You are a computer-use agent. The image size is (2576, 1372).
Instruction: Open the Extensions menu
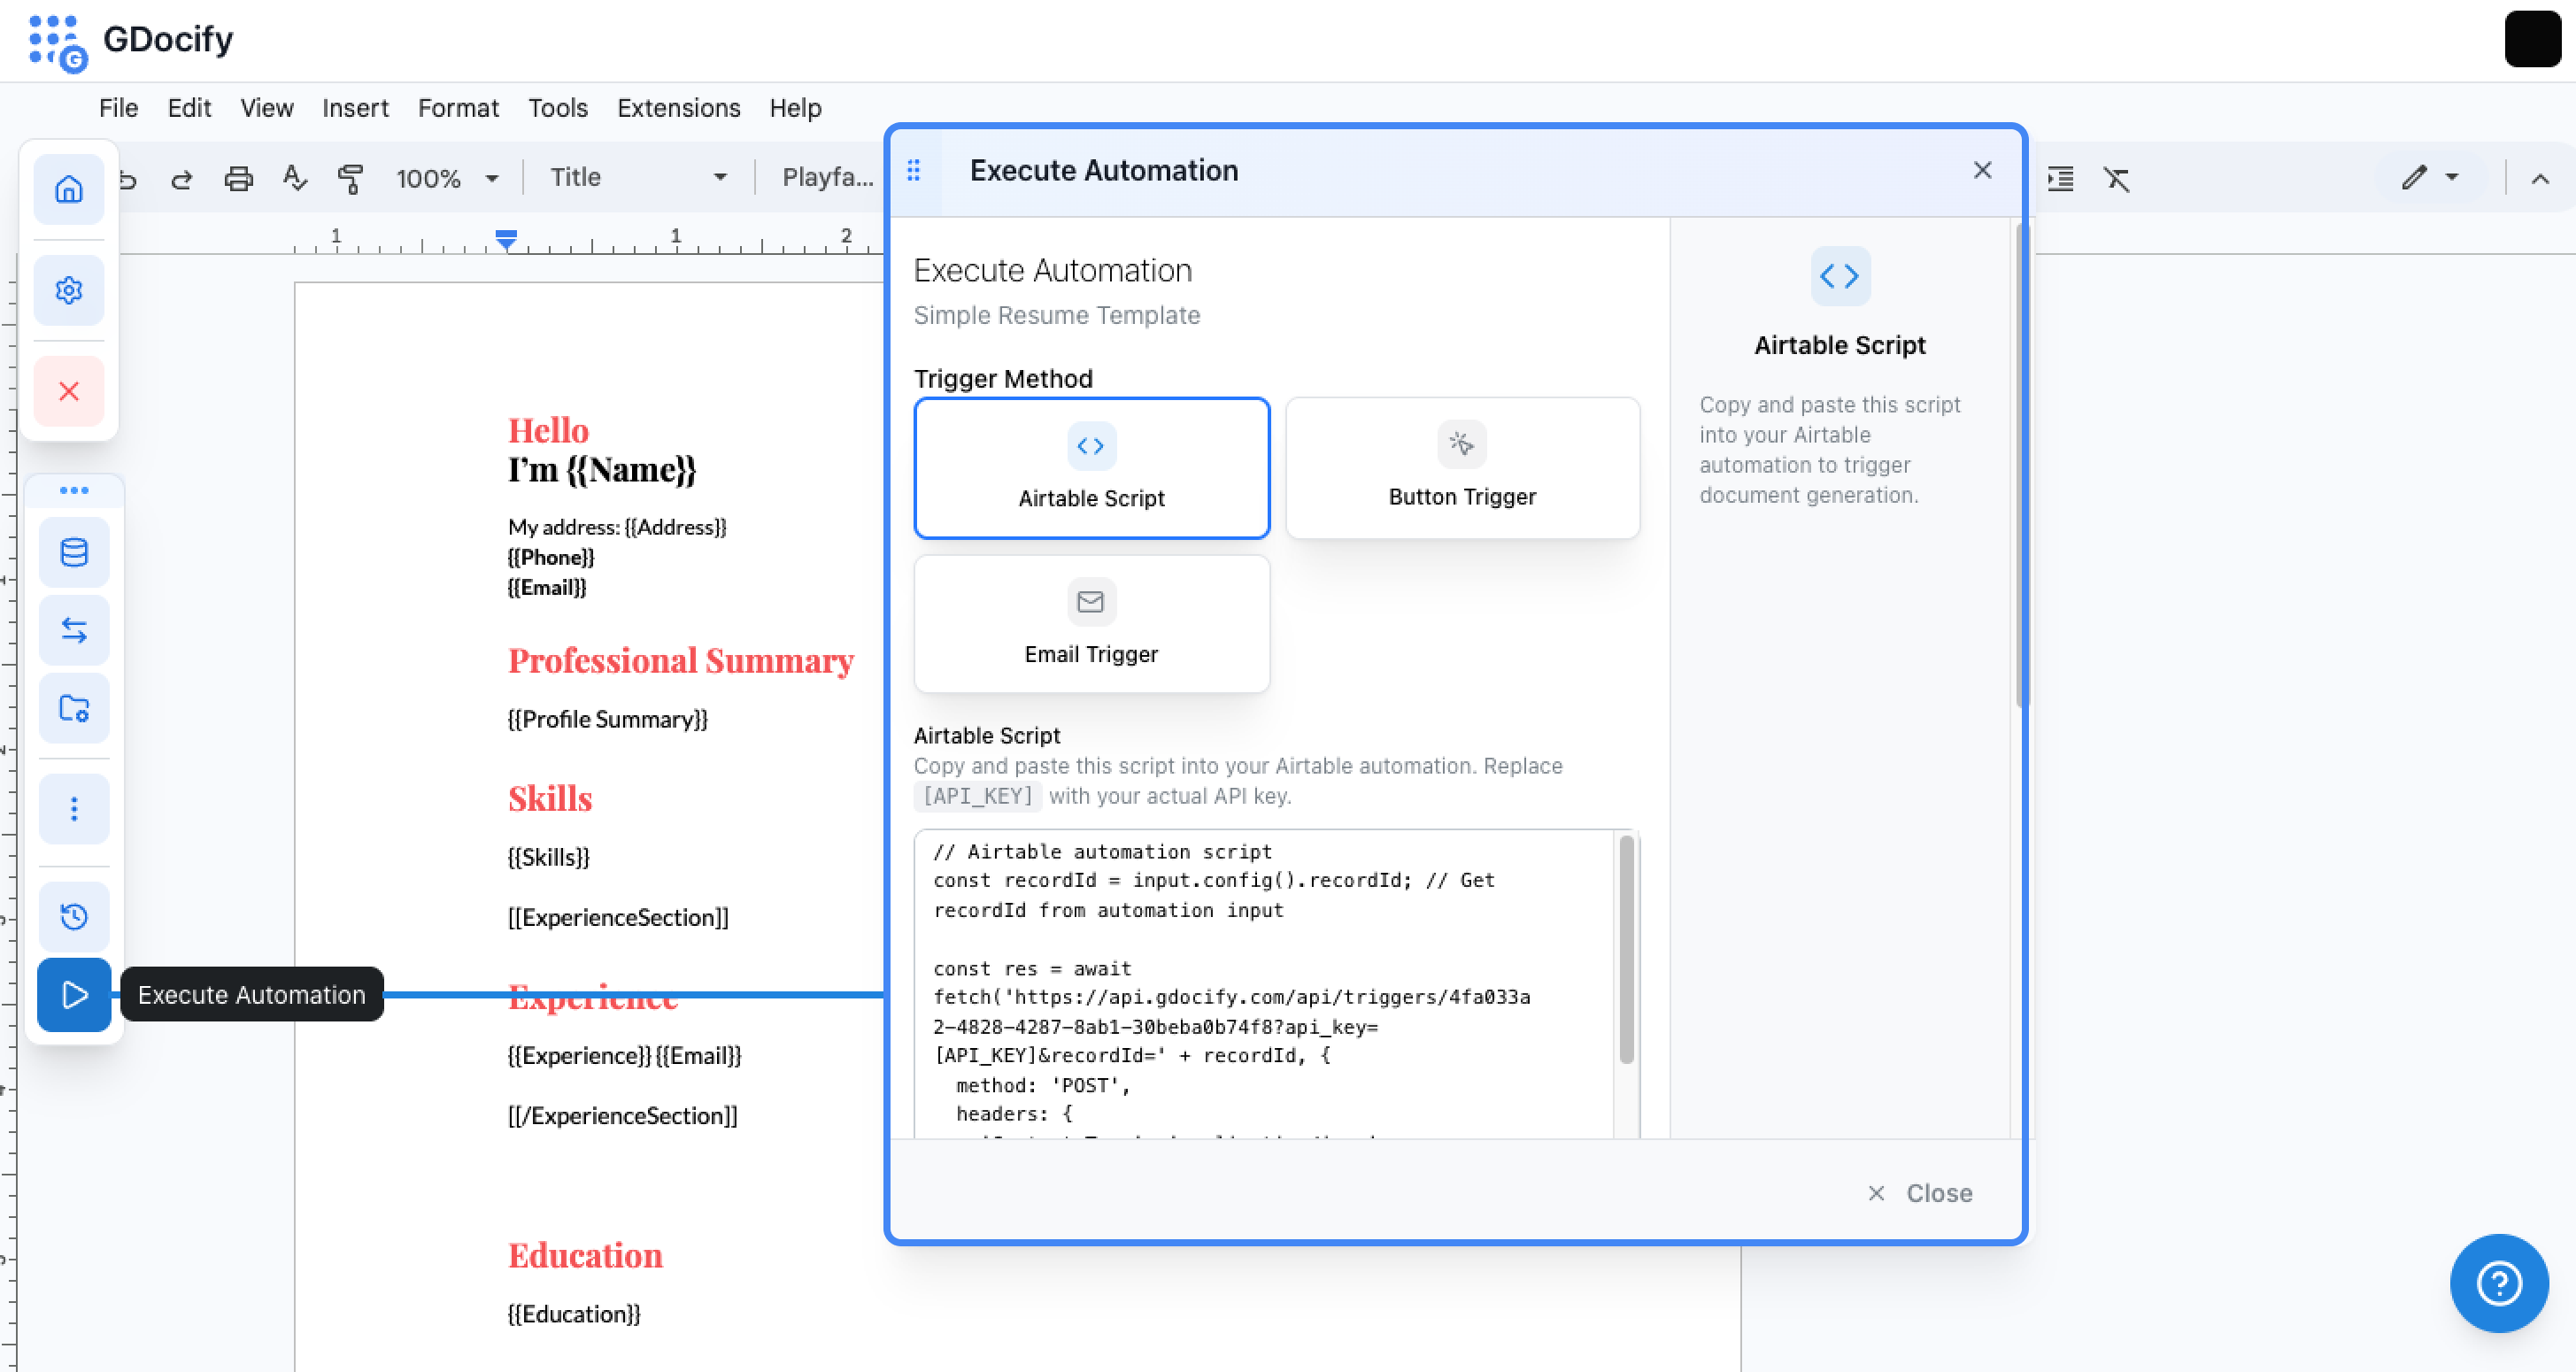678,108
